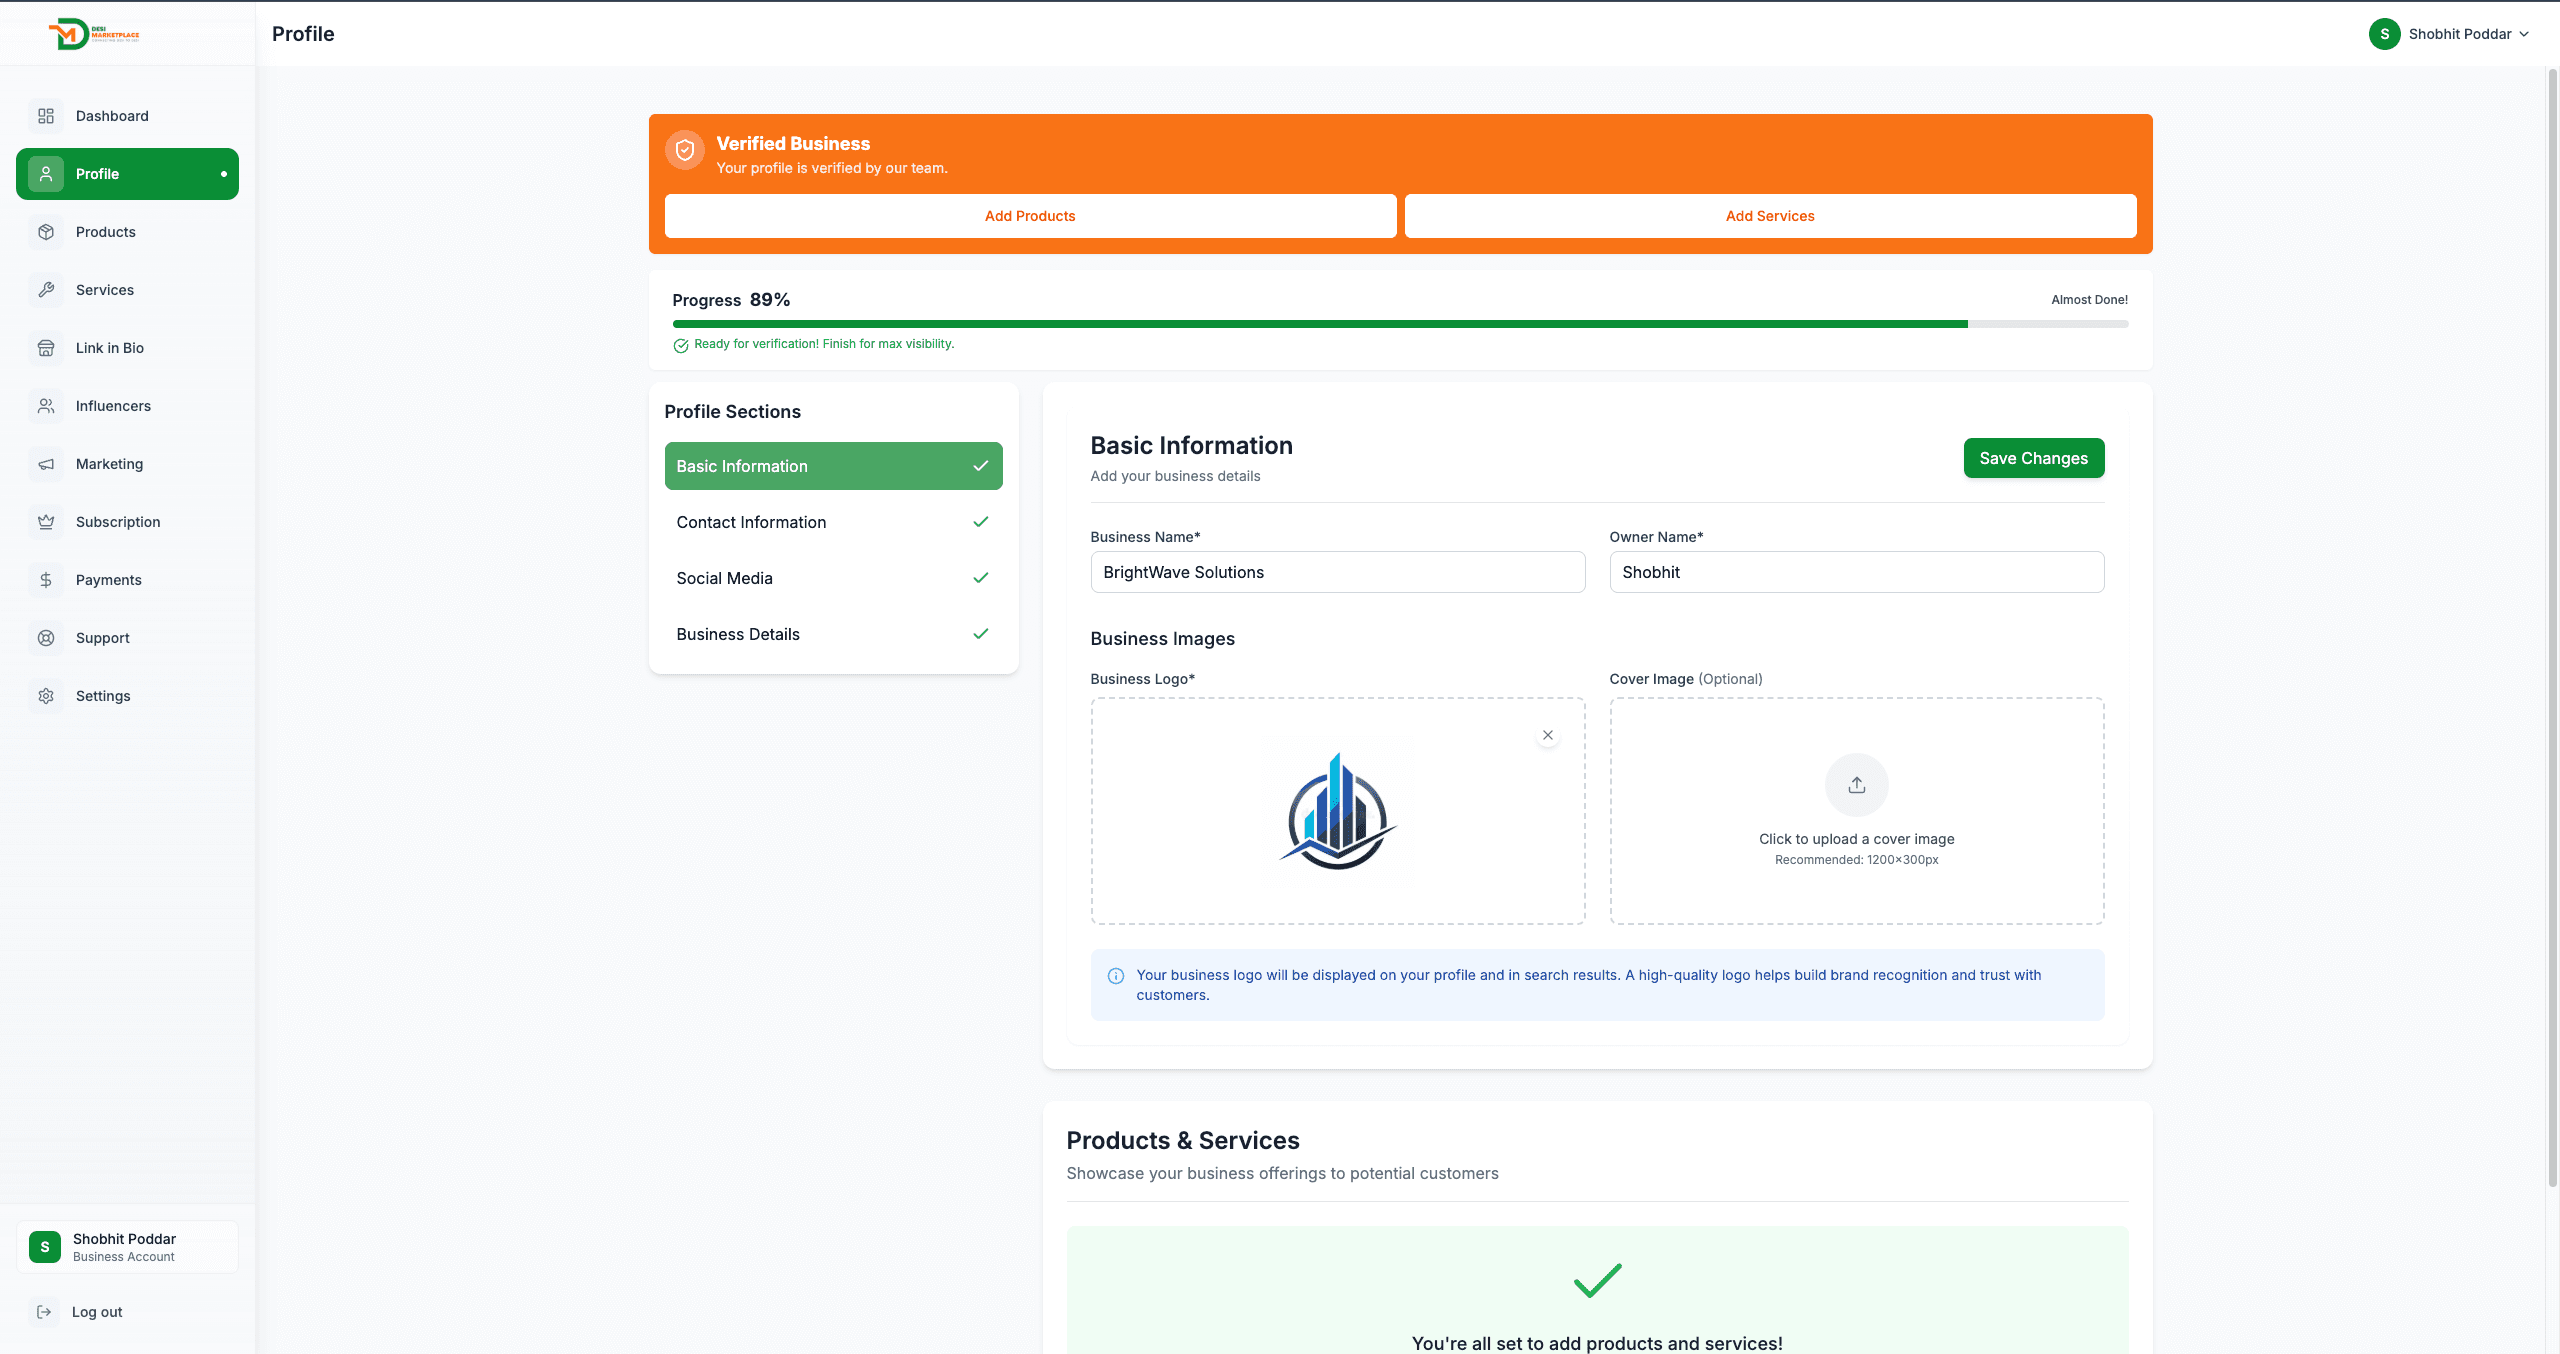Open Link in Bio menu item
The image size is (2560, 1354).
coord(127,348)
